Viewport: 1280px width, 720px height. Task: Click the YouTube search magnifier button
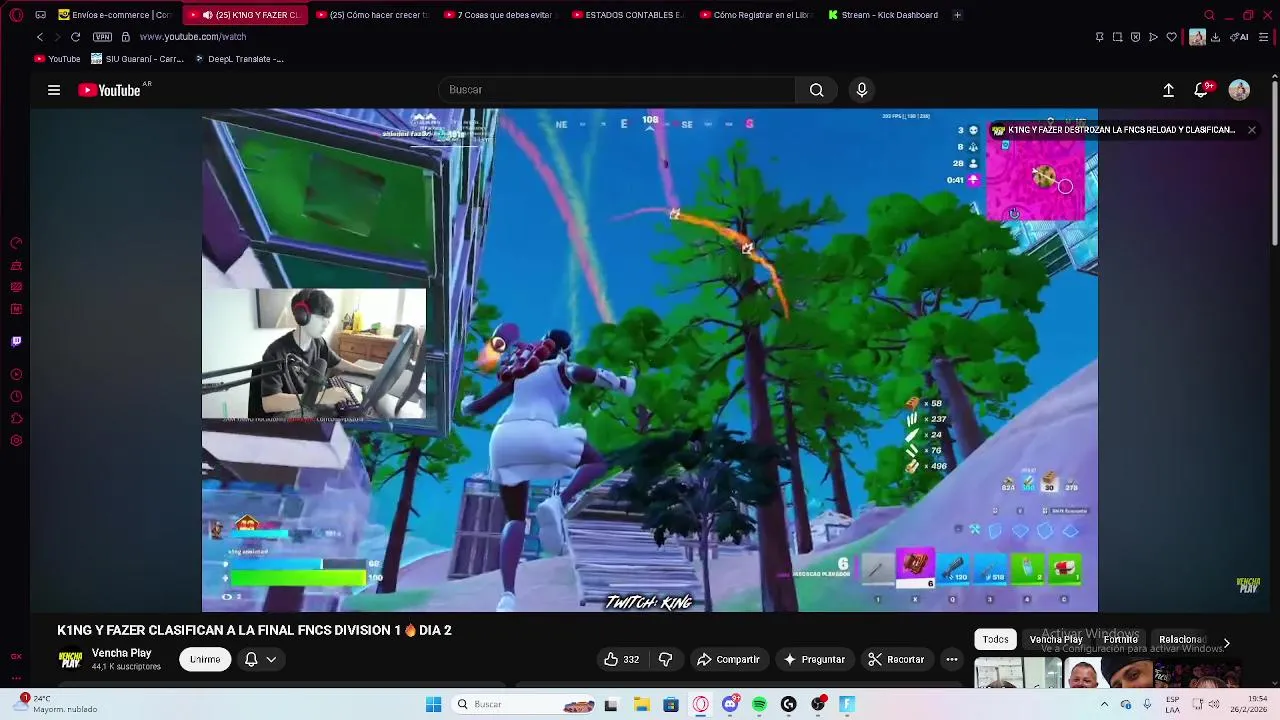(817, 90)
